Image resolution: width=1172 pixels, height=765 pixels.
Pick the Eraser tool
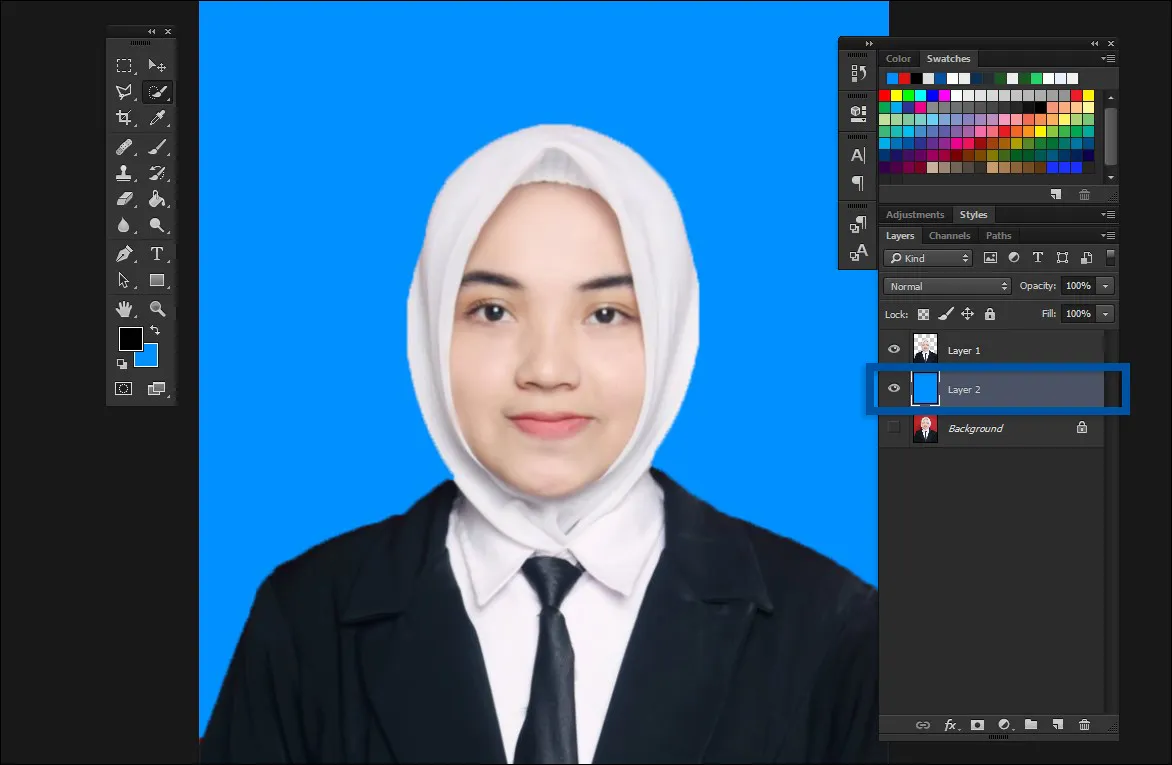[125, 199]
